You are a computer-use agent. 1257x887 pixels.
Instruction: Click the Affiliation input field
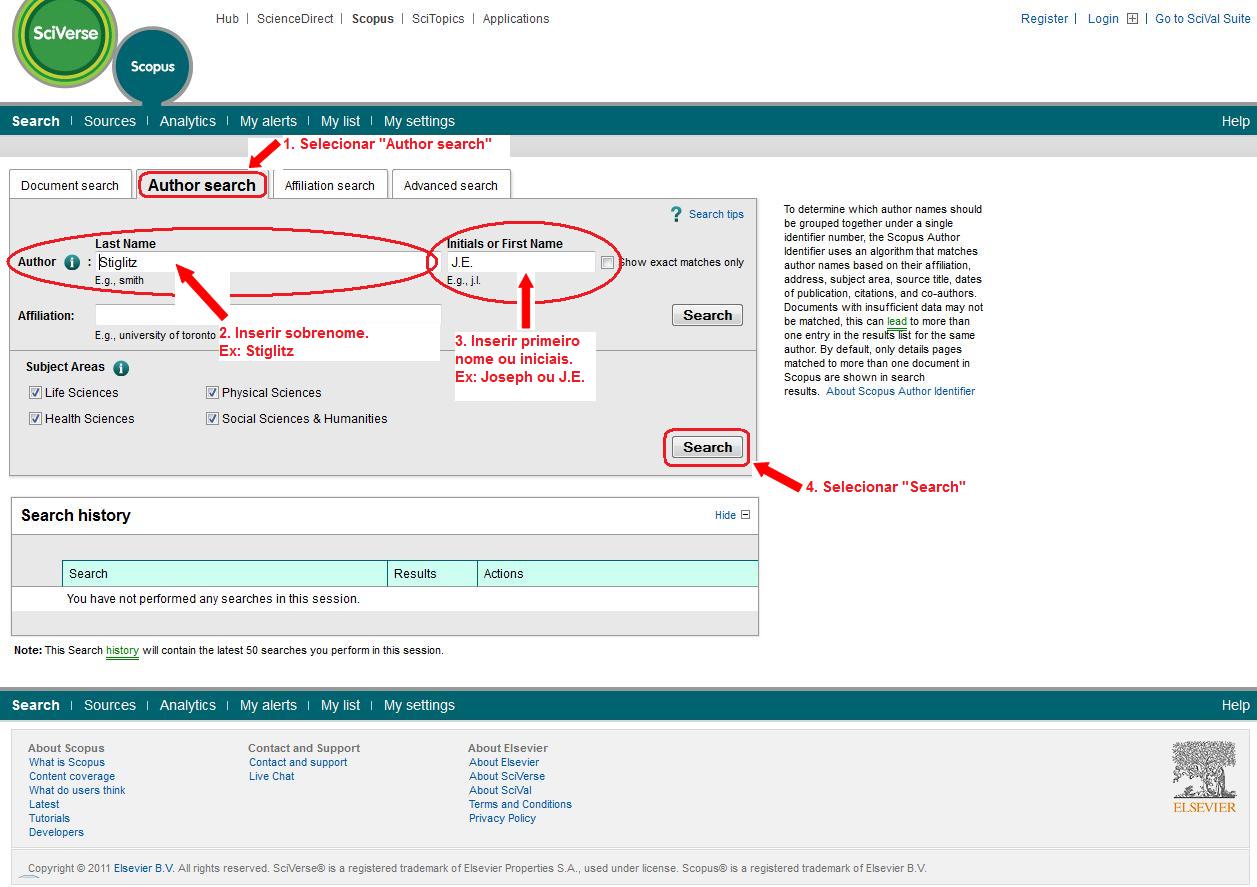pyautogui.click(x=268, y=315)
